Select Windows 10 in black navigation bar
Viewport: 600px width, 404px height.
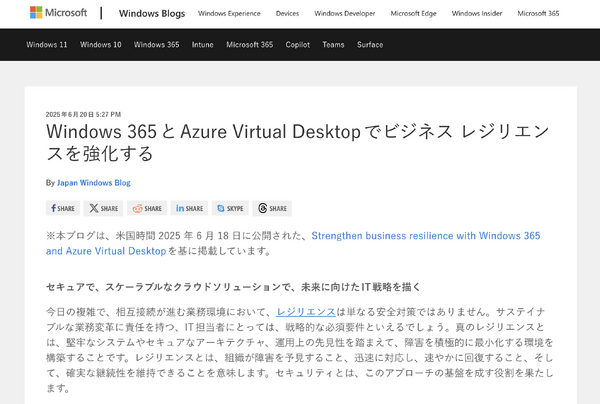click(101, 45)
